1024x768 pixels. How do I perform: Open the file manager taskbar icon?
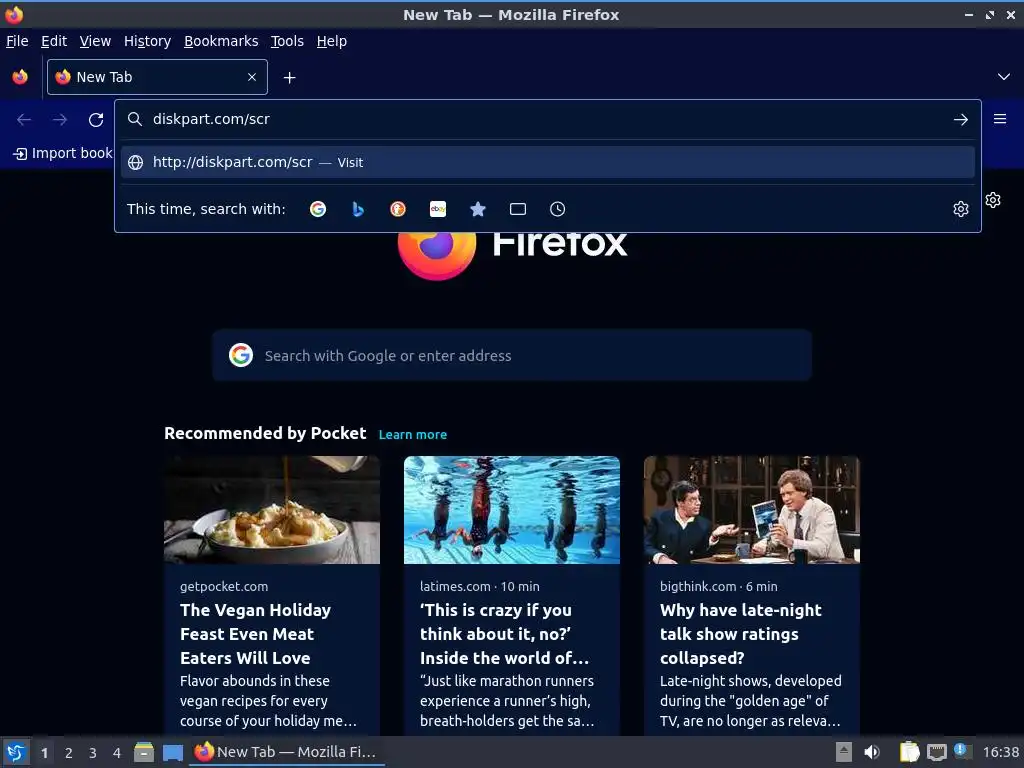(x=144, y=752)
